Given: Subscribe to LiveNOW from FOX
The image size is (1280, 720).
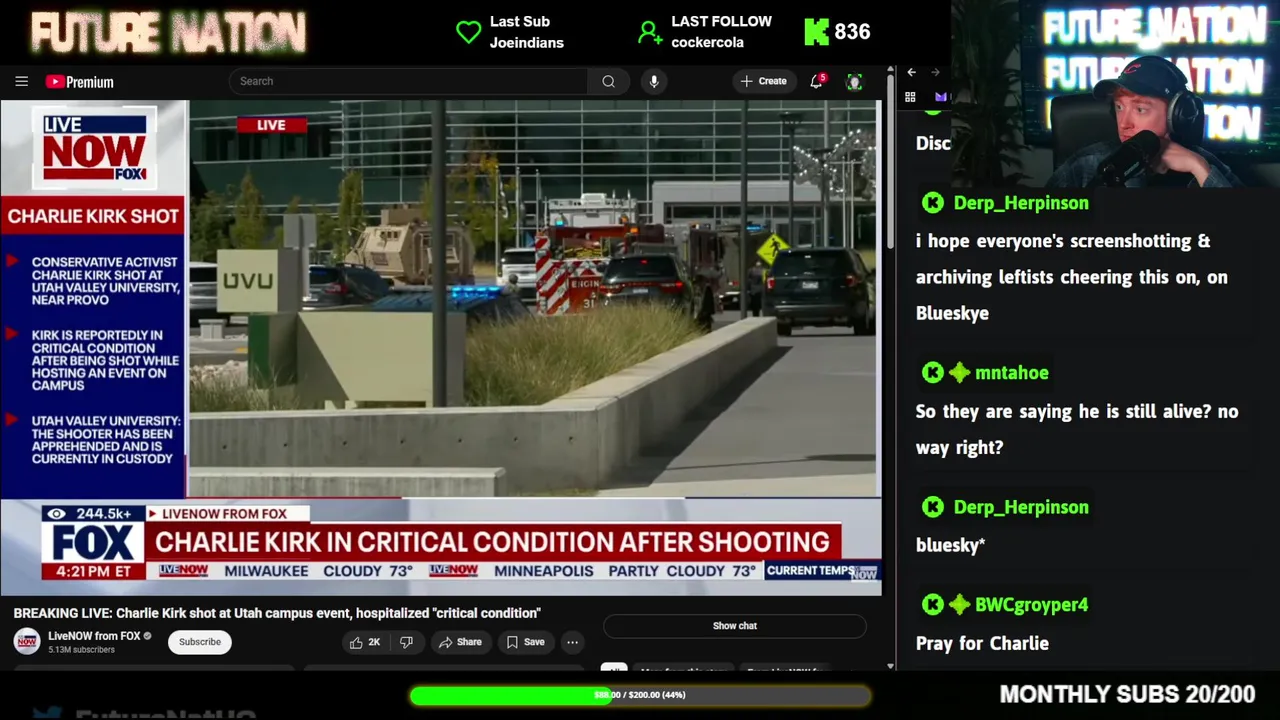Looking at the screenshot, I should click(200, 642).
